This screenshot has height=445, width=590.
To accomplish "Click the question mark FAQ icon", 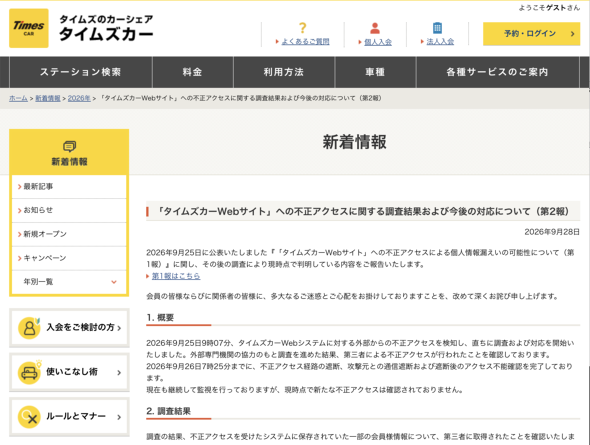I will 303,28.
